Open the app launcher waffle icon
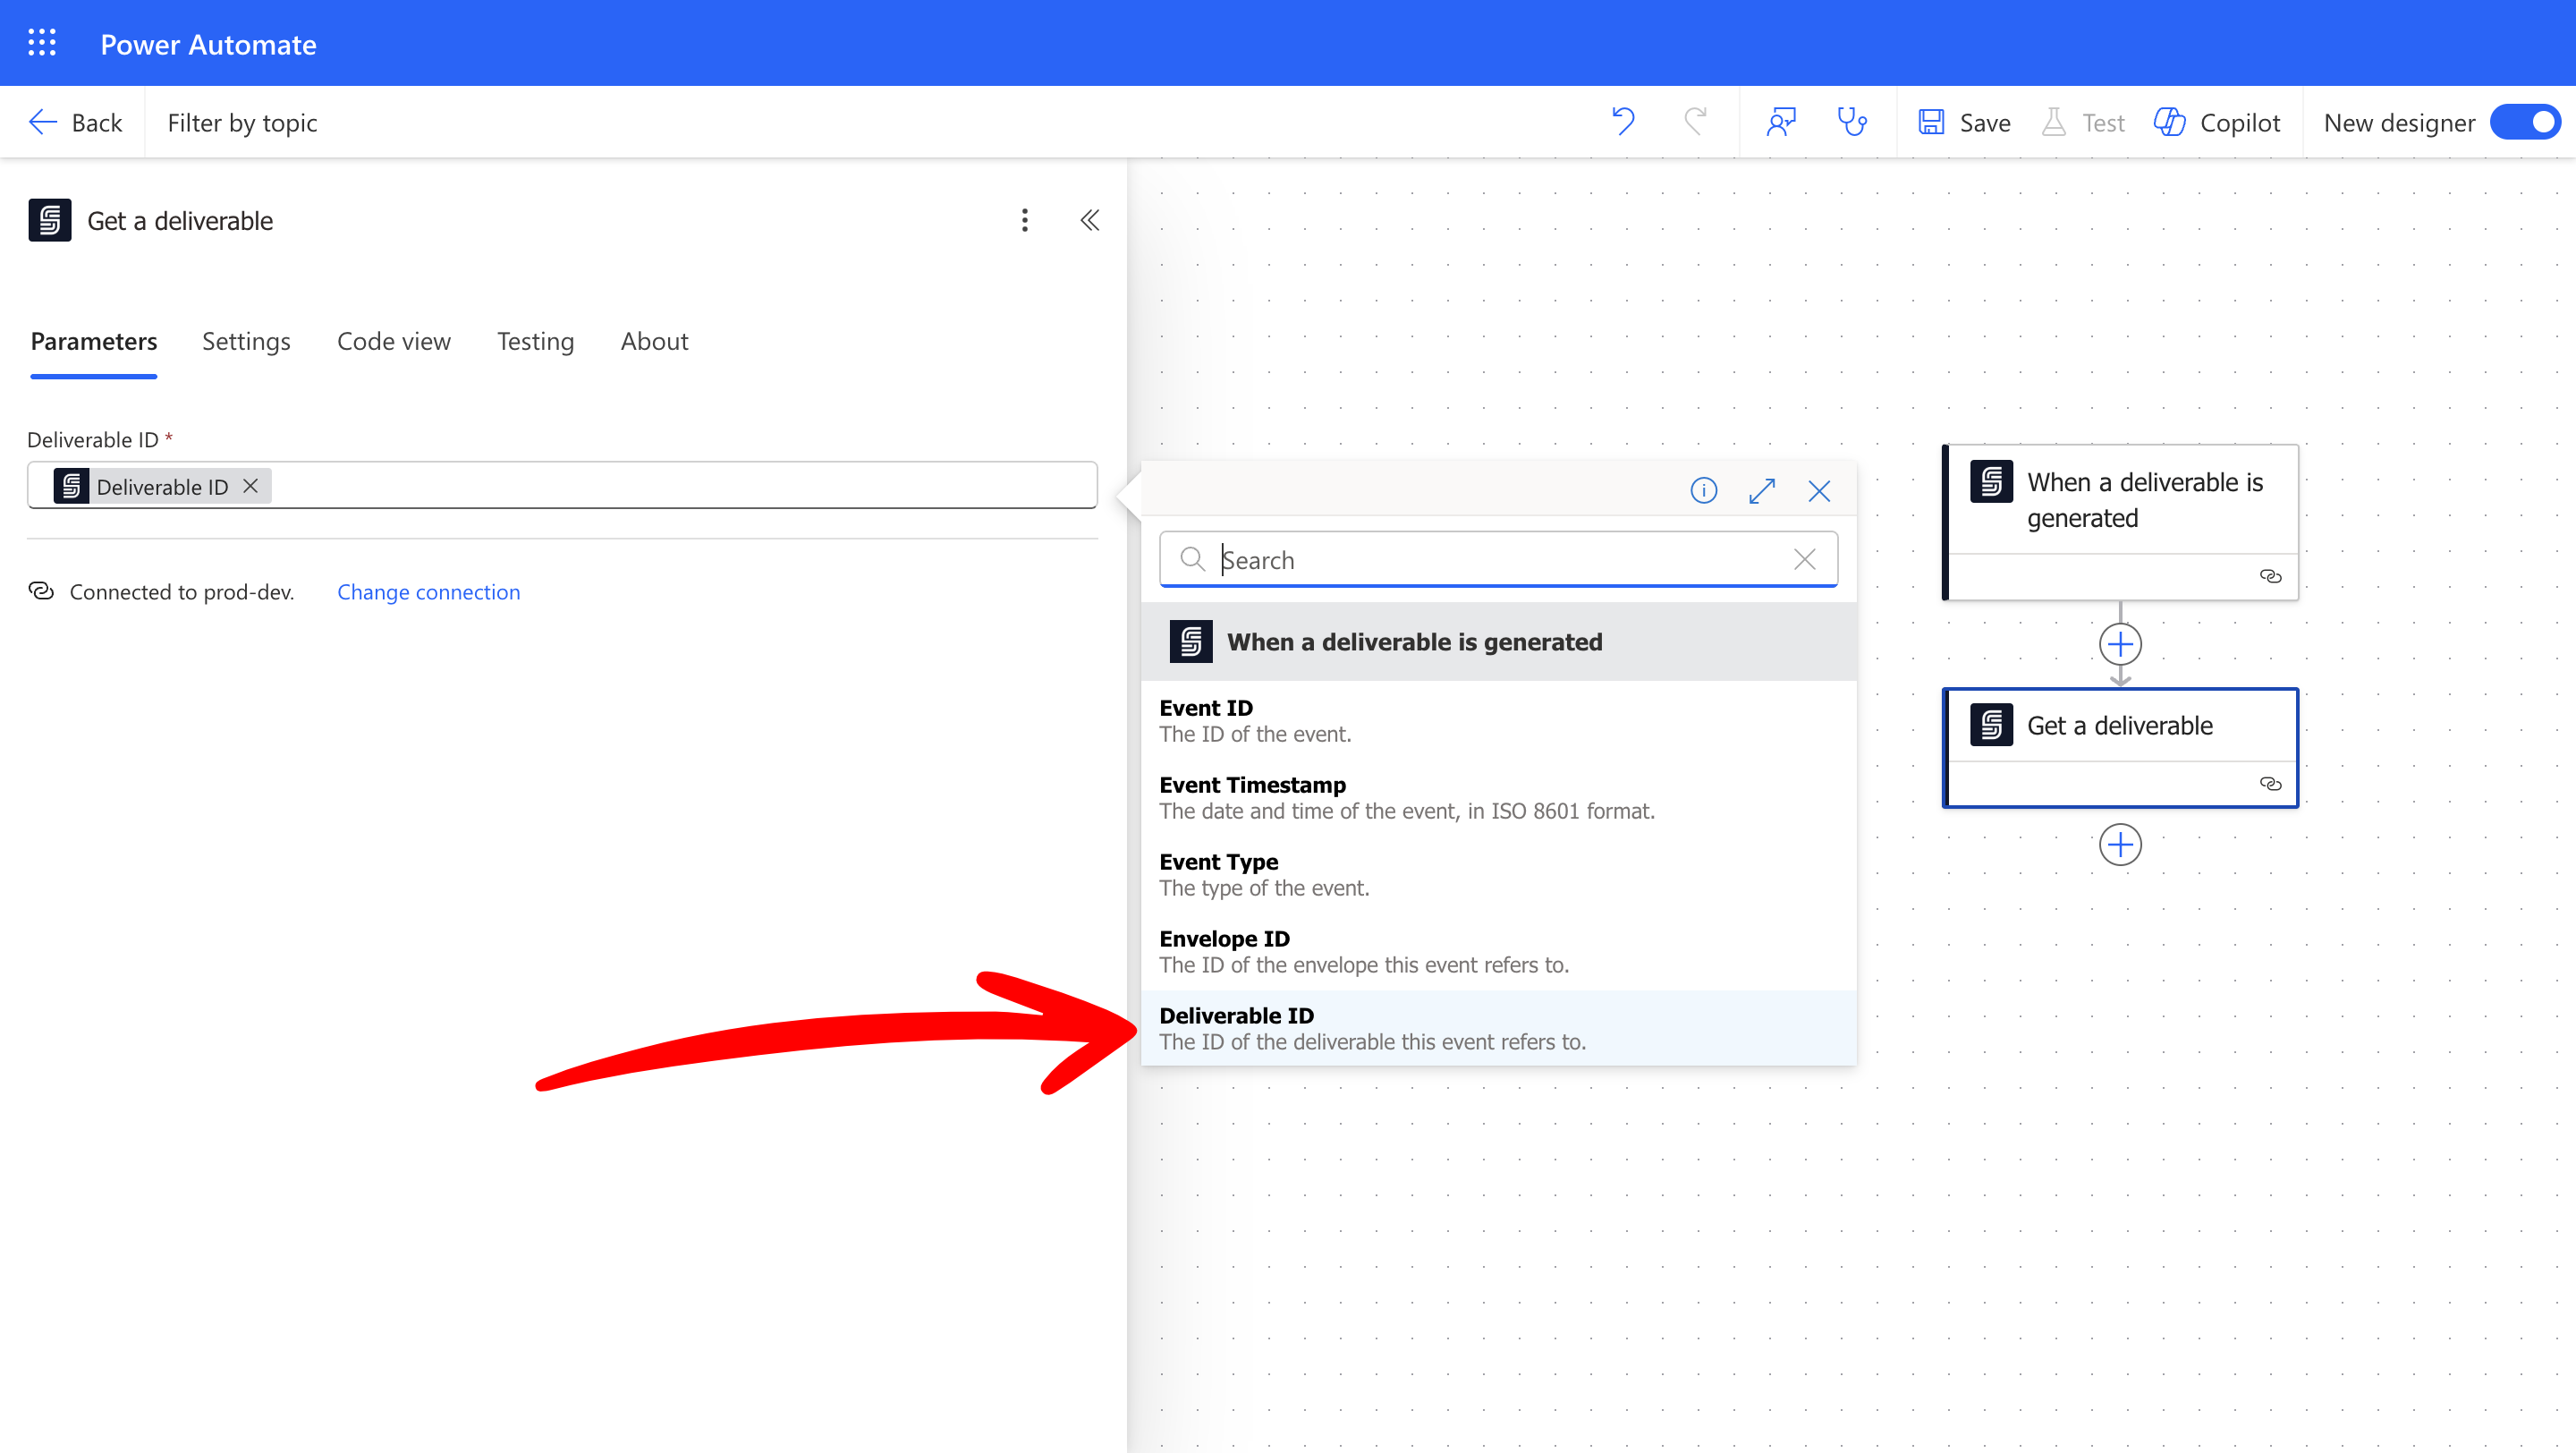Screen dimensions: 2576x1453 click(x=42, y=43)
